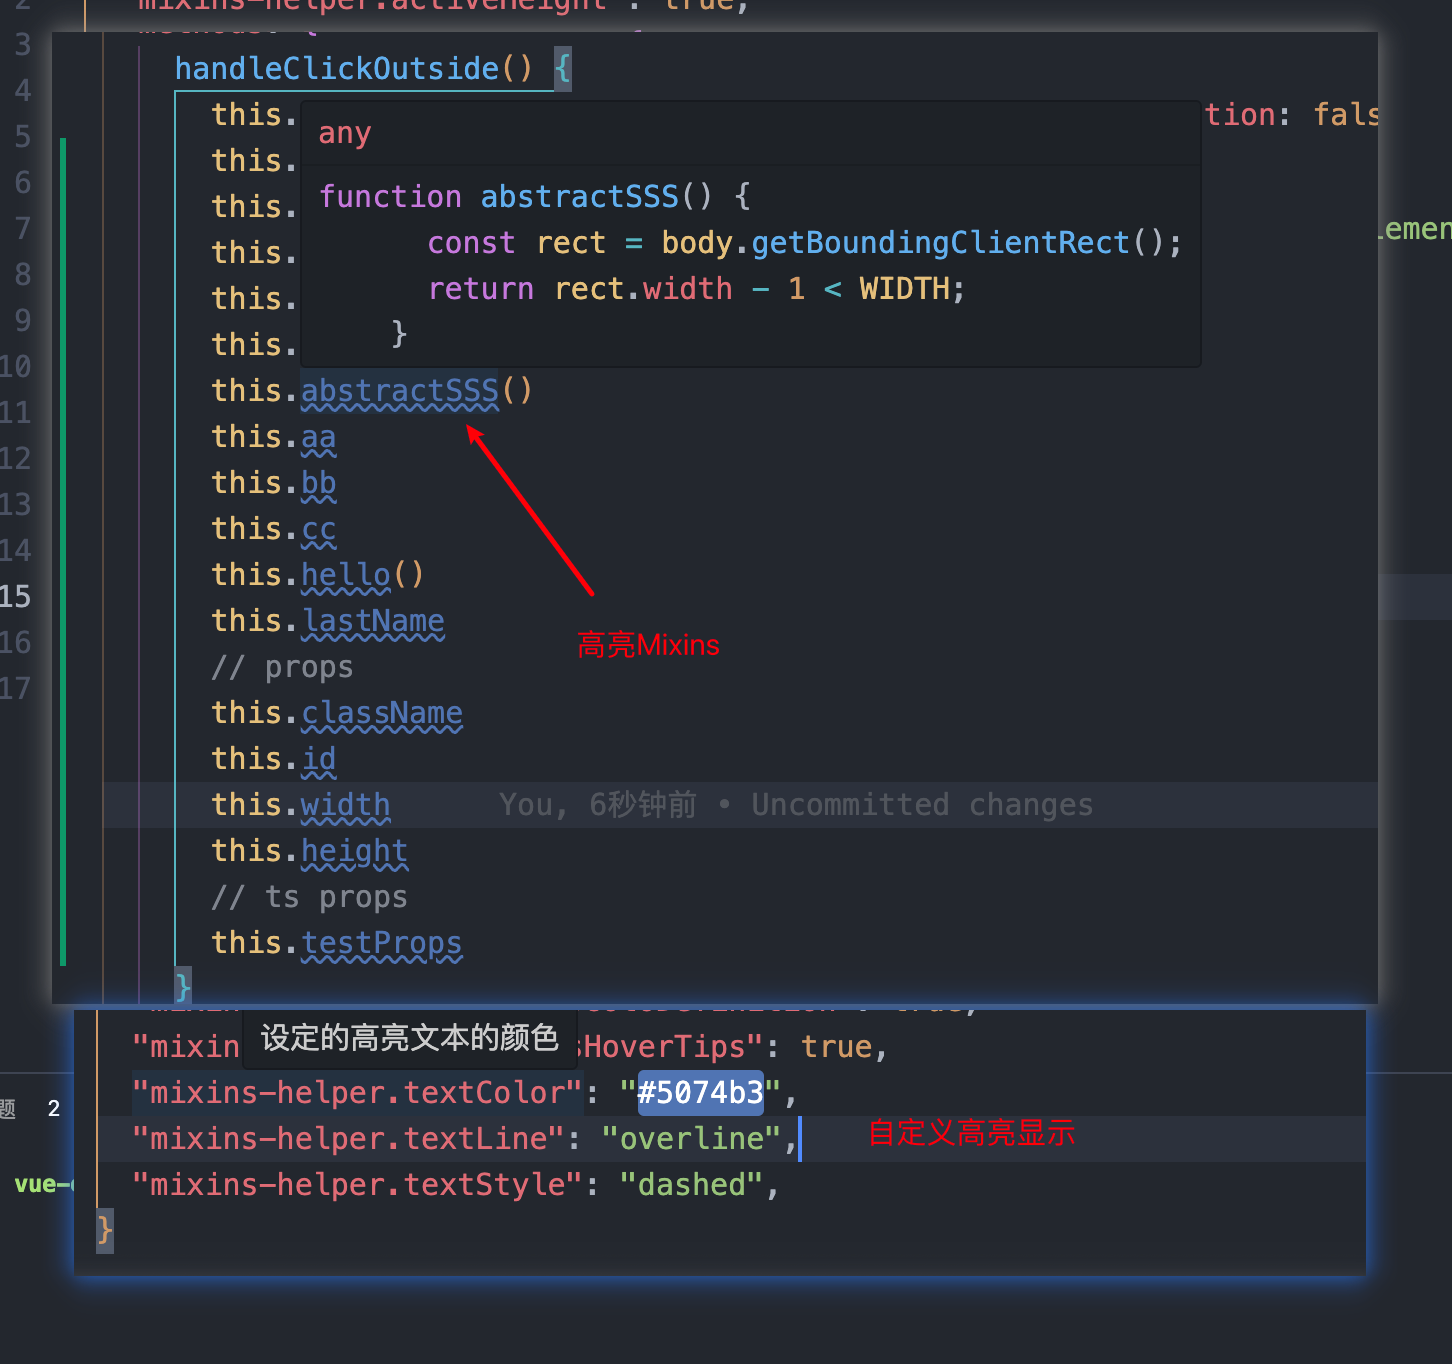Click the 'true' value after HoverTips
Viewport: 1452px width, 1364px height.
pyautogui.click(x=837, y=1047)
